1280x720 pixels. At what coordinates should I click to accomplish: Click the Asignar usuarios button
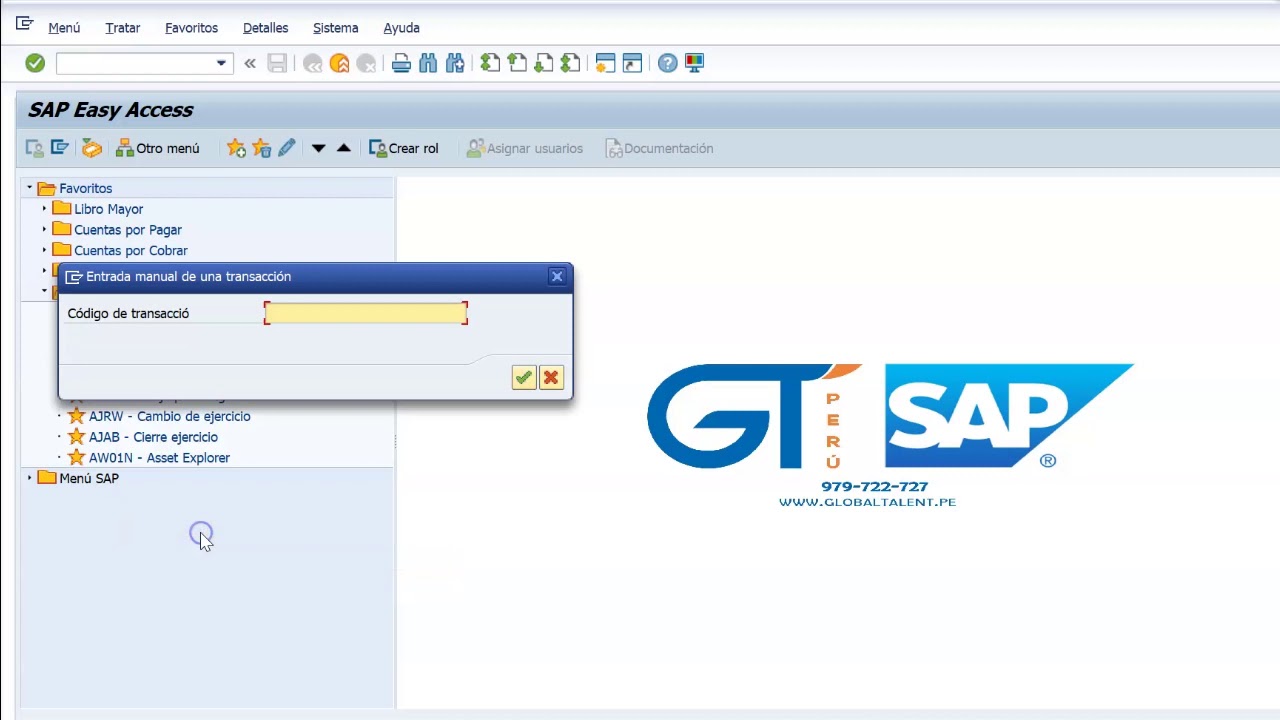525,148
